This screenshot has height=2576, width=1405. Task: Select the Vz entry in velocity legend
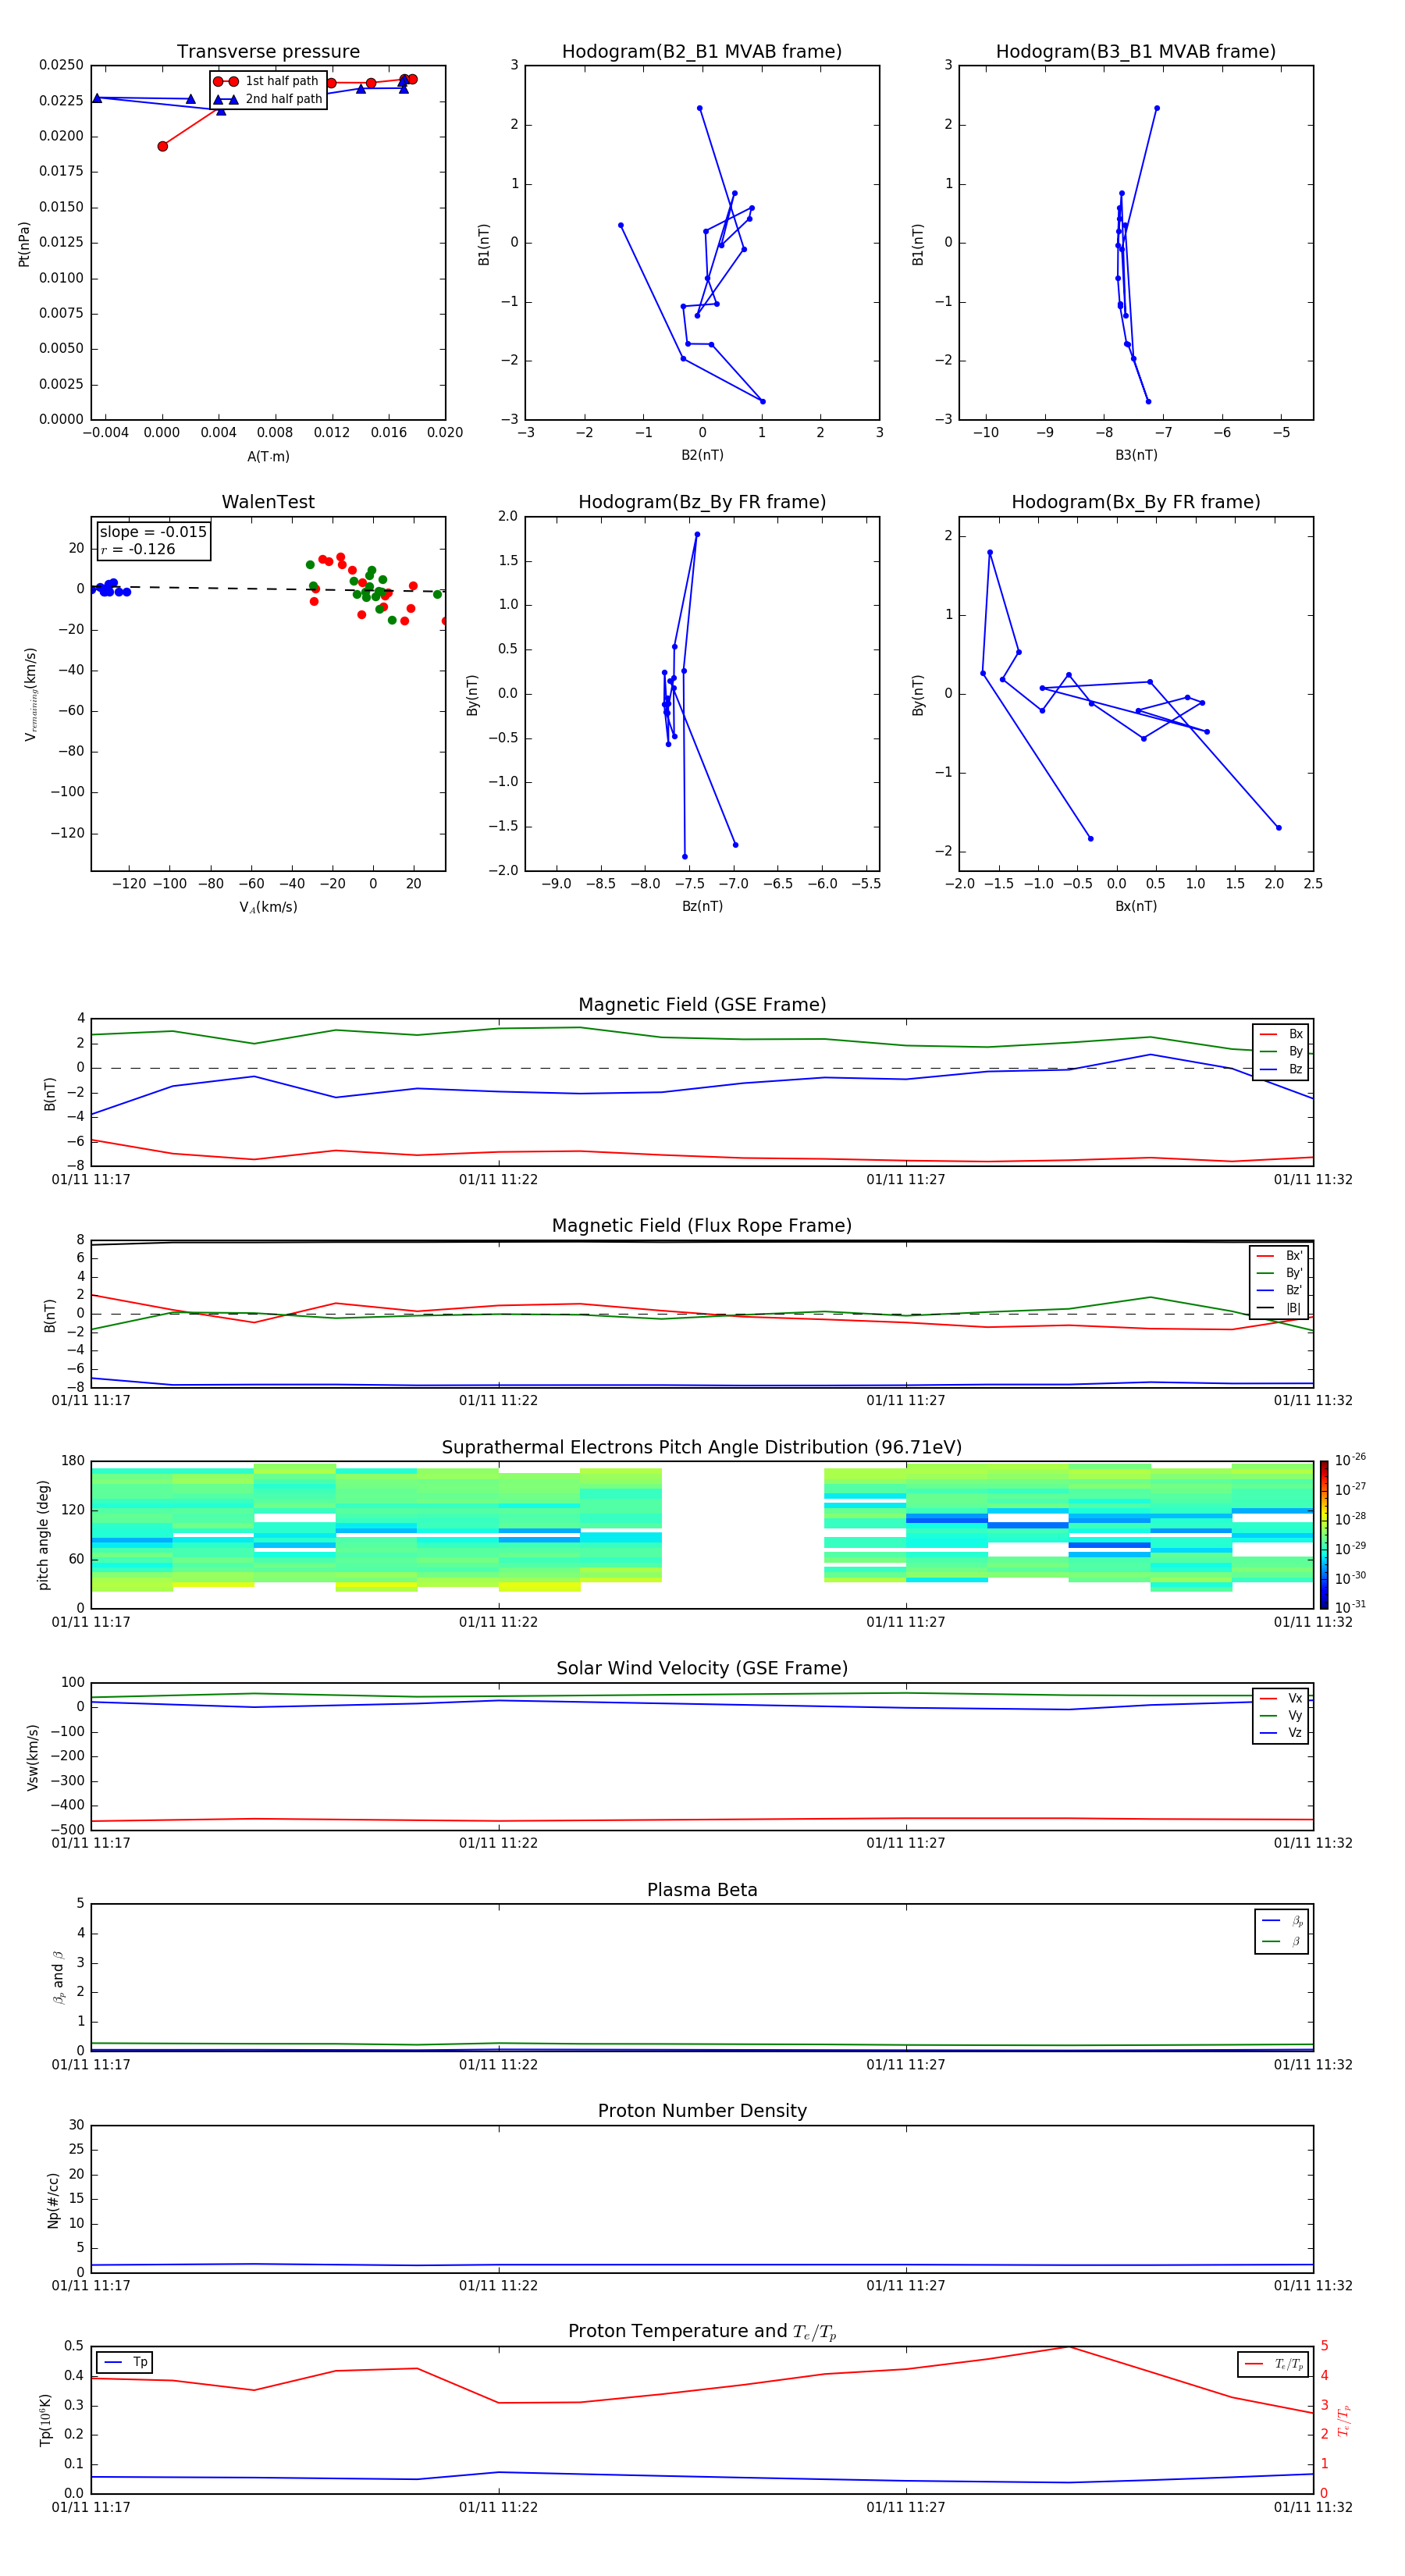point(1281,1732)
